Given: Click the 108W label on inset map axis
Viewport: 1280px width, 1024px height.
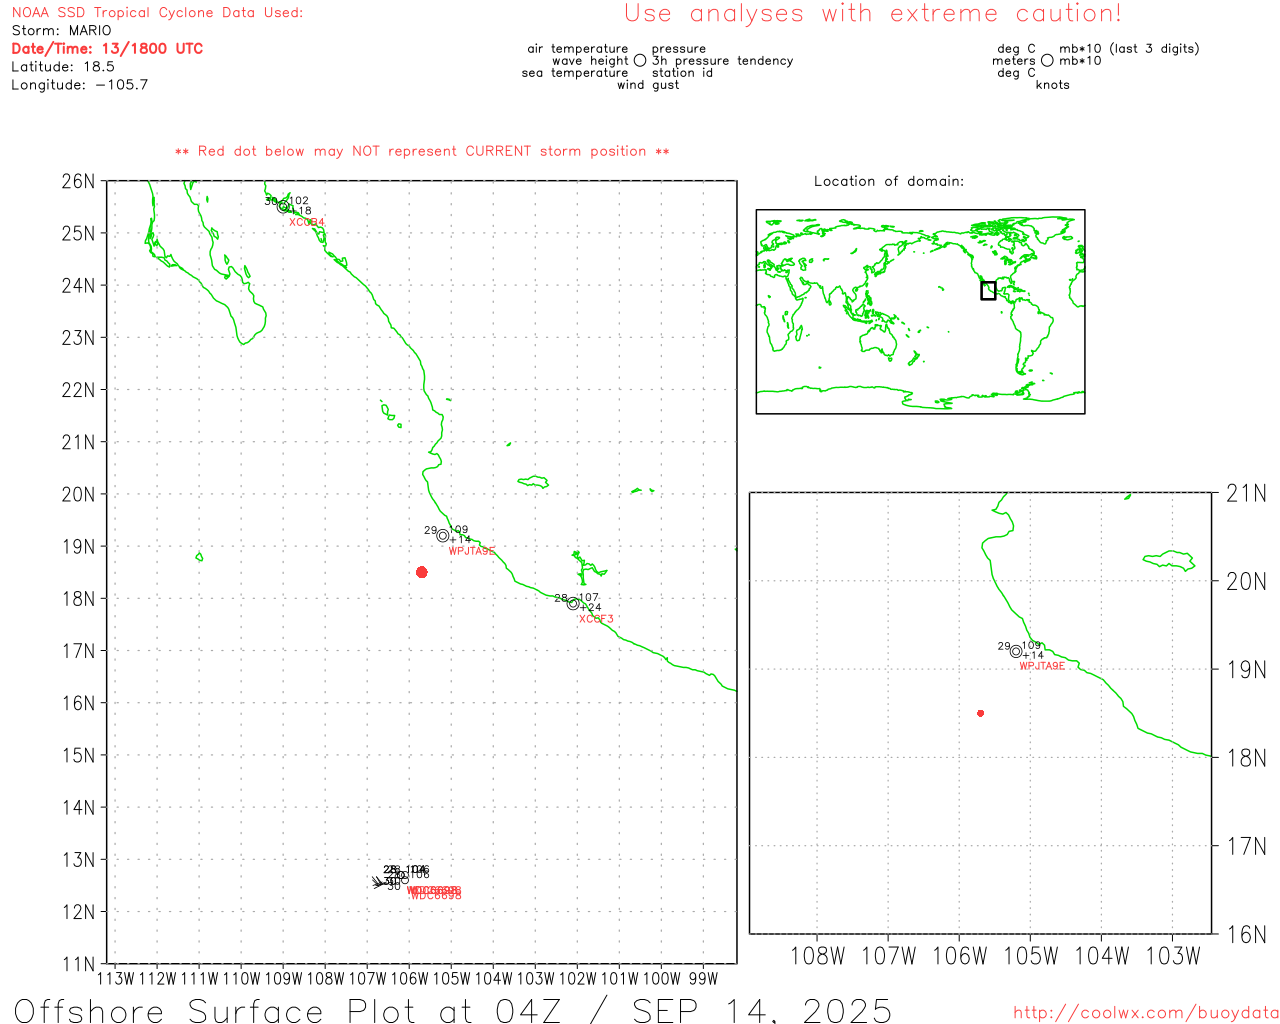Looking at the screenshot, I should pos(818,956).
